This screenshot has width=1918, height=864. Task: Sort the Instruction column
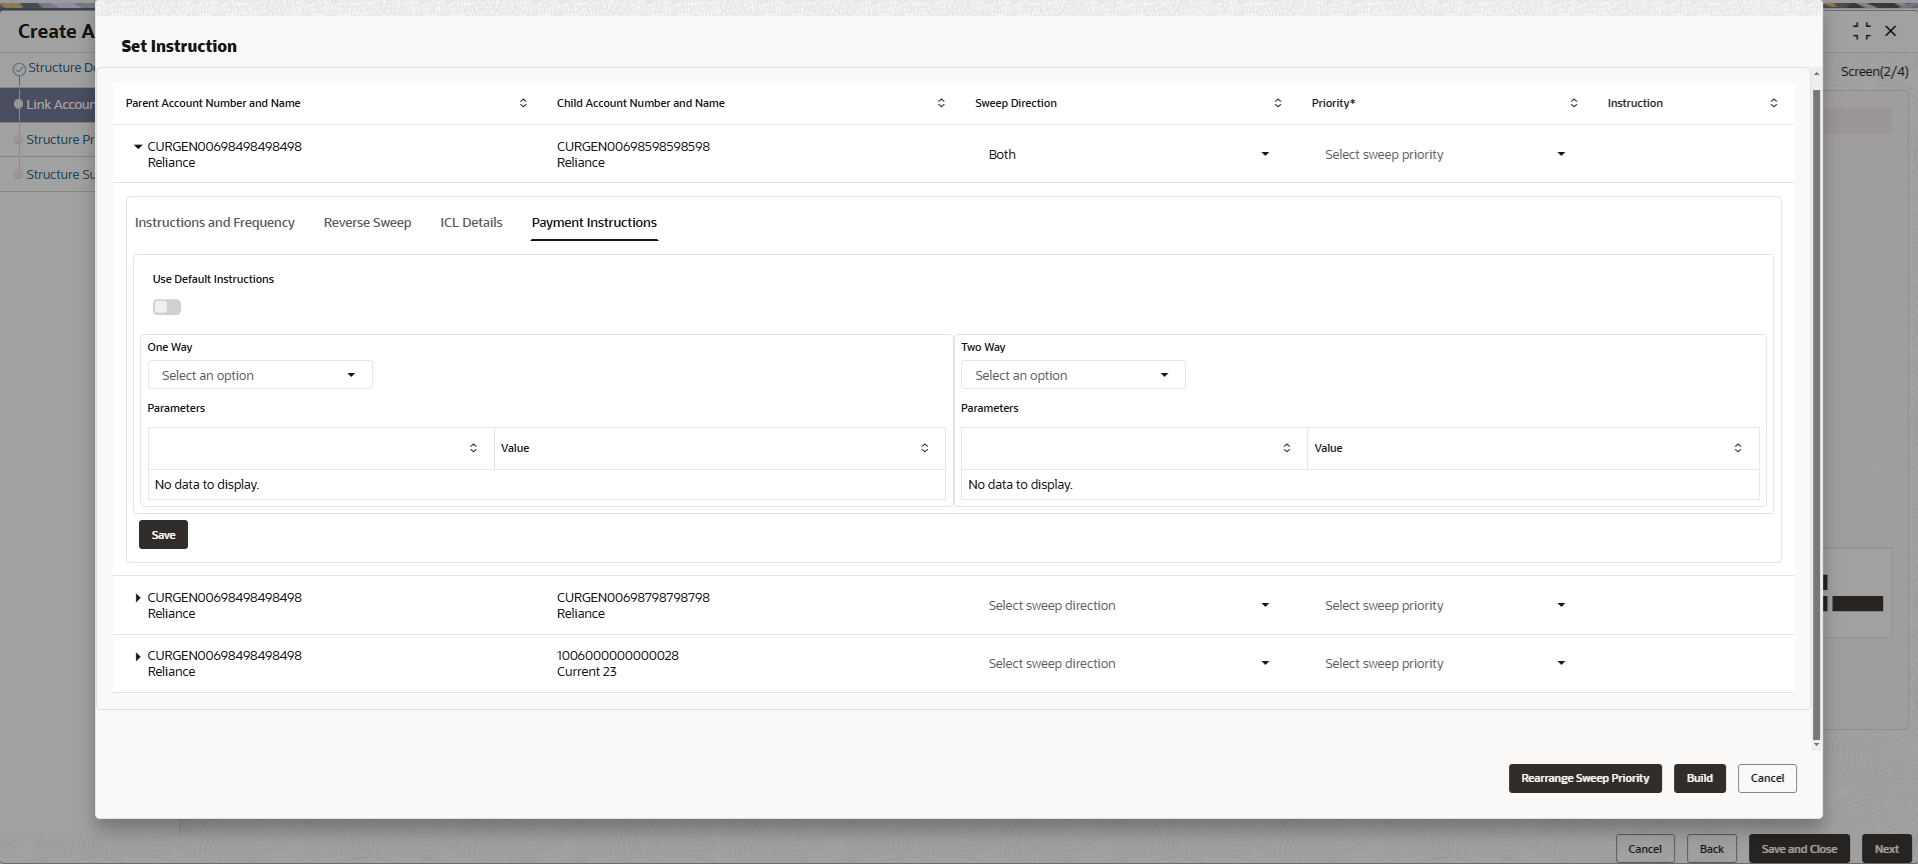[x=1774, y=103]
